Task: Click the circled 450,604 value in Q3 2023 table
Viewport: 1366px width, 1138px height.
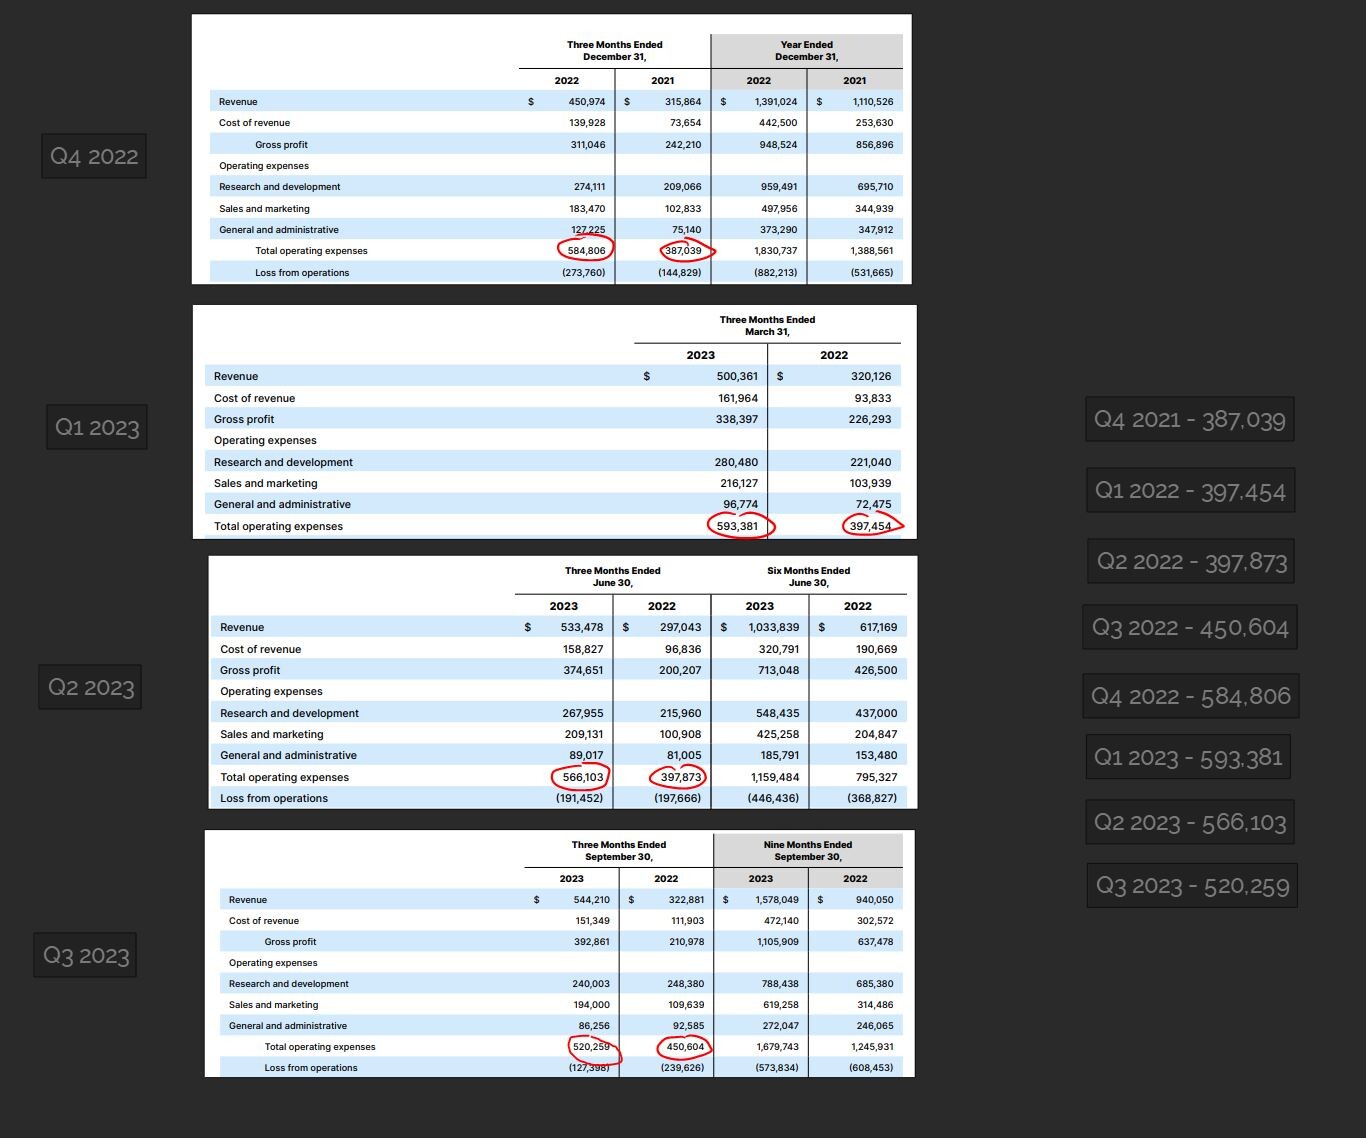Action: [x=685, y=1046]
